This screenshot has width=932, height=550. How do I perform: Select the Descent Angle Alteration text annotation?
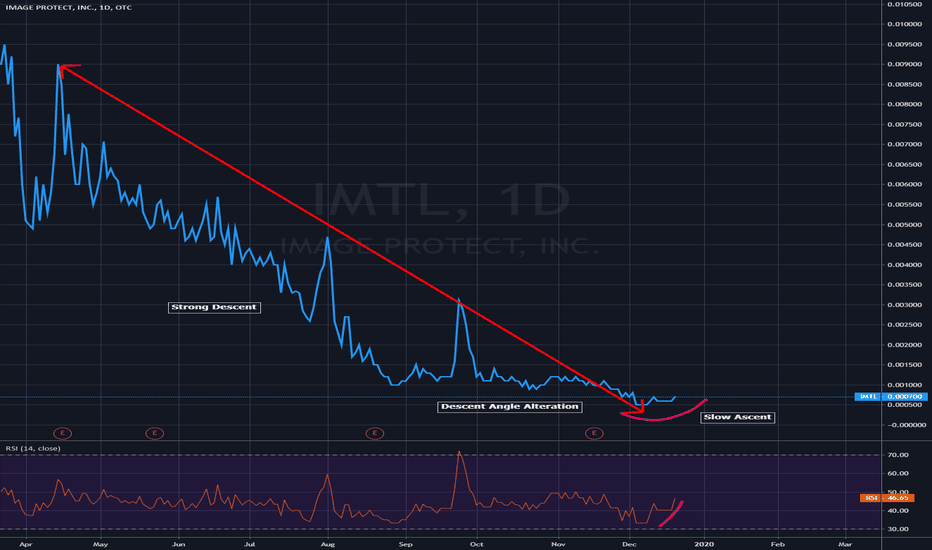509,407
